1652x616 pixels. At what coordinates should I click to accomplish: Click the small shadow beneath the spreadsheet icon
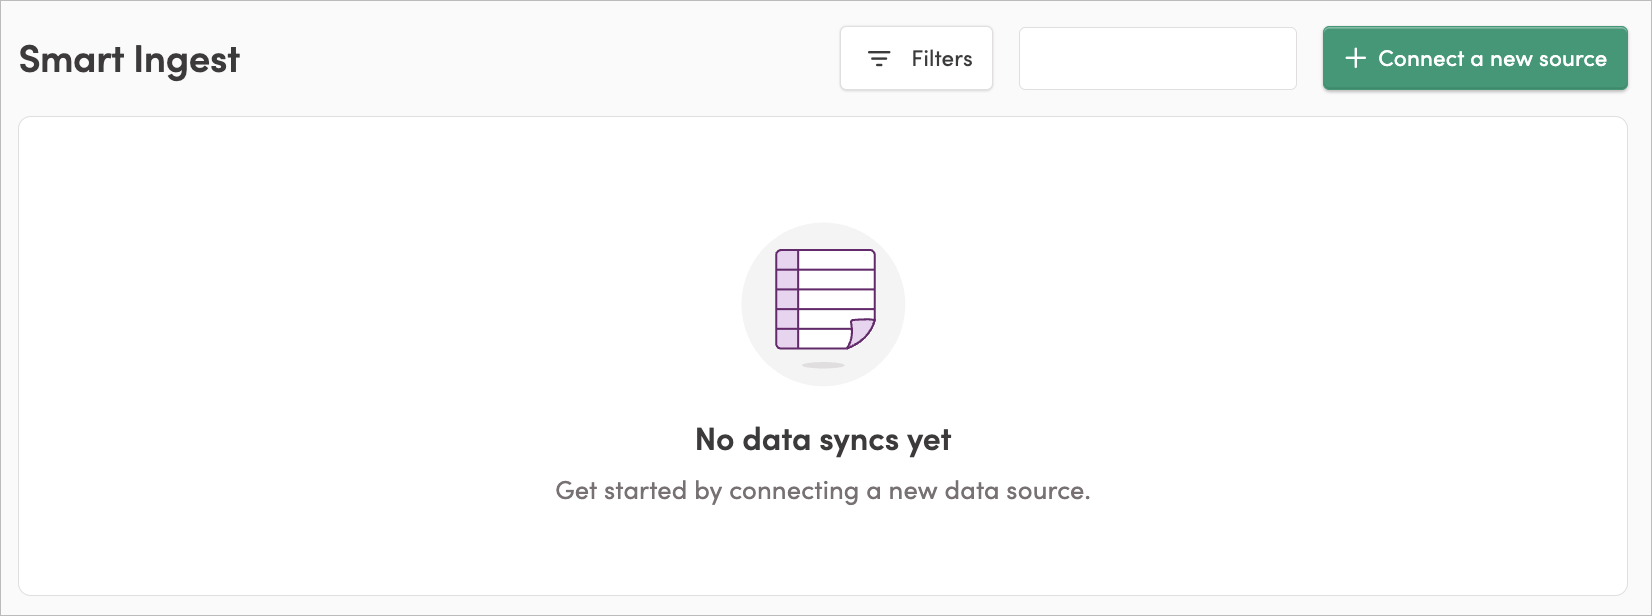[823, 365]
